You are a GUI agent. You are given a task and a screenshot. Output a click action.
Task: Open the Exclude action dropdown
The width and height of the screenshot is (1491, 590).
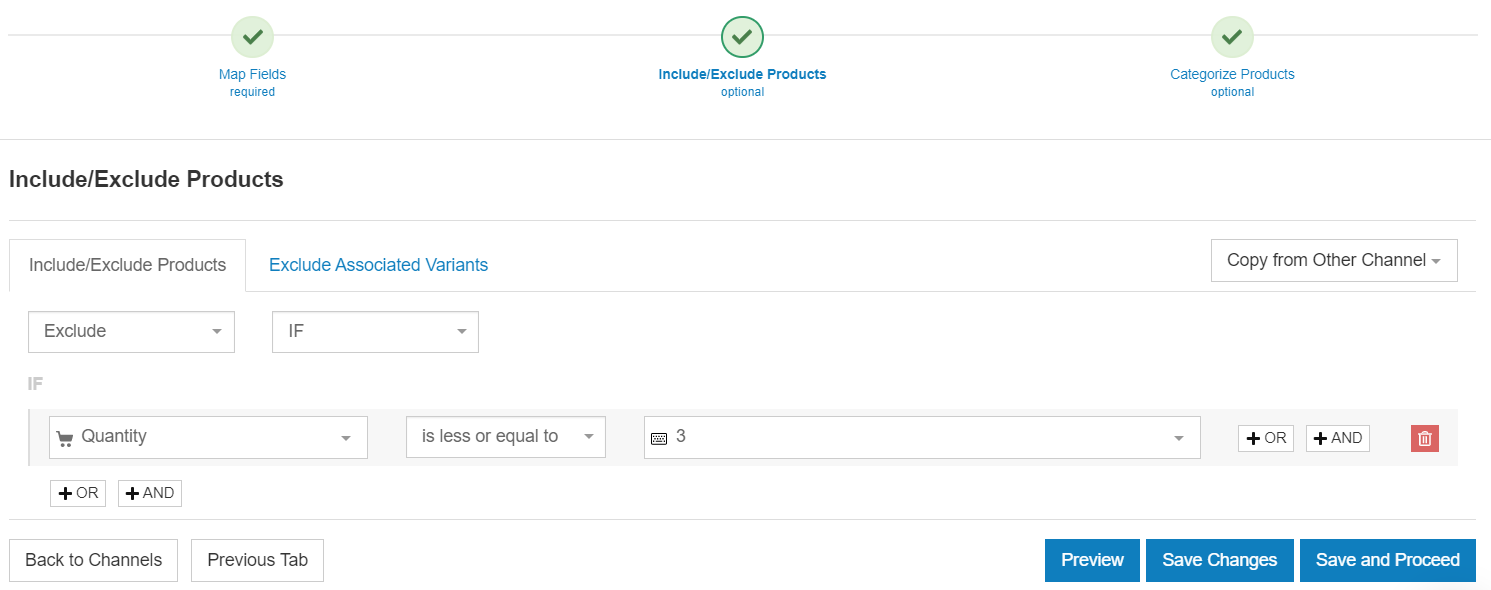[131, 332]
